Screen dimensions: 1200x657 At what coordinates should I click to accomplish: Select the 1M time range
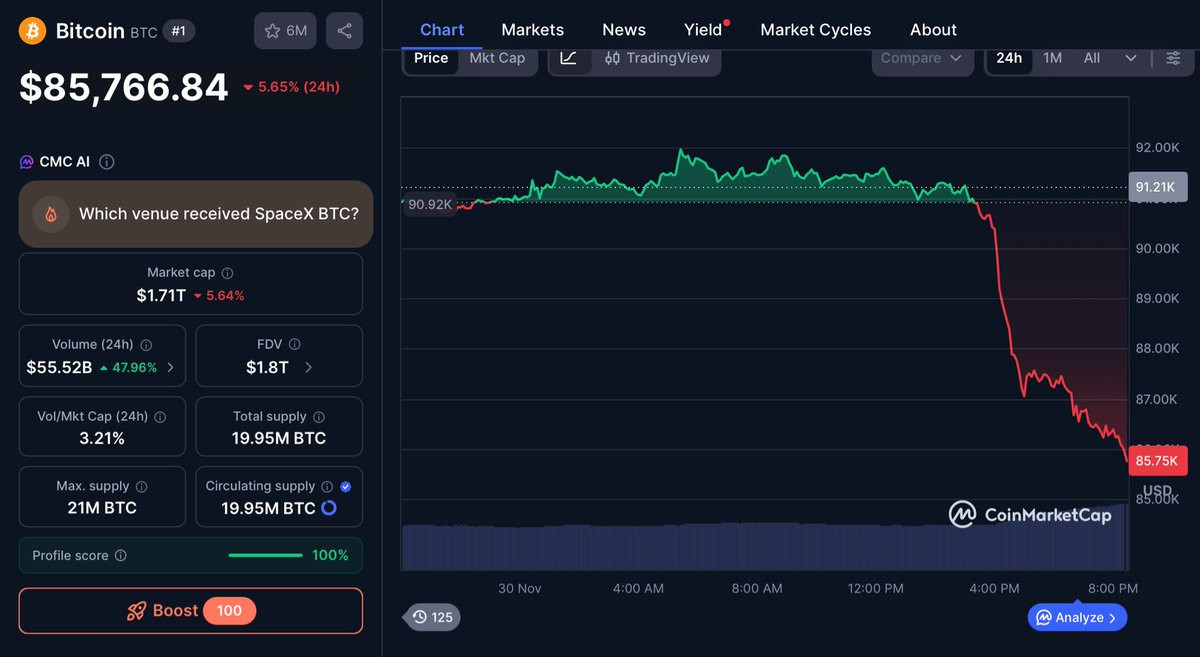1052,58
